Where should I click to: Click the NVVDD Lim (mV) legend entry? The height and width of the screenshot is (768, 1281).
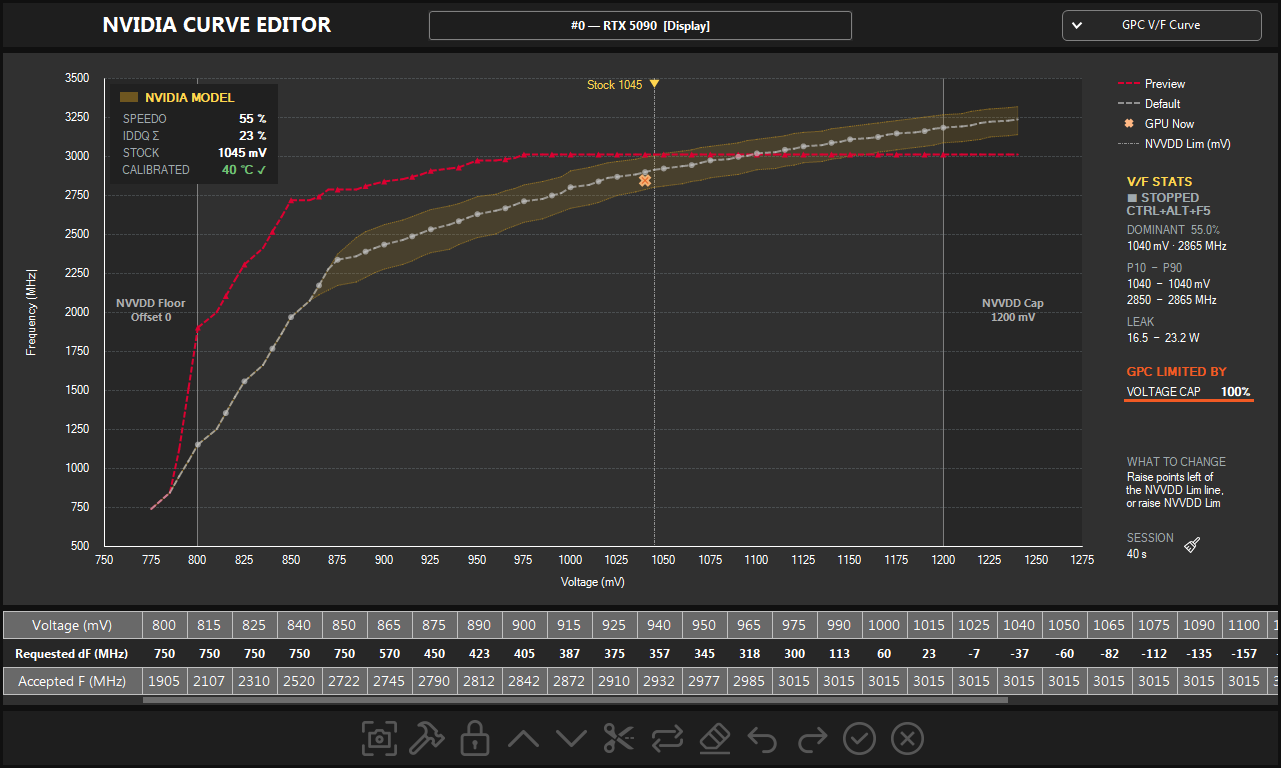(1174, 144)
